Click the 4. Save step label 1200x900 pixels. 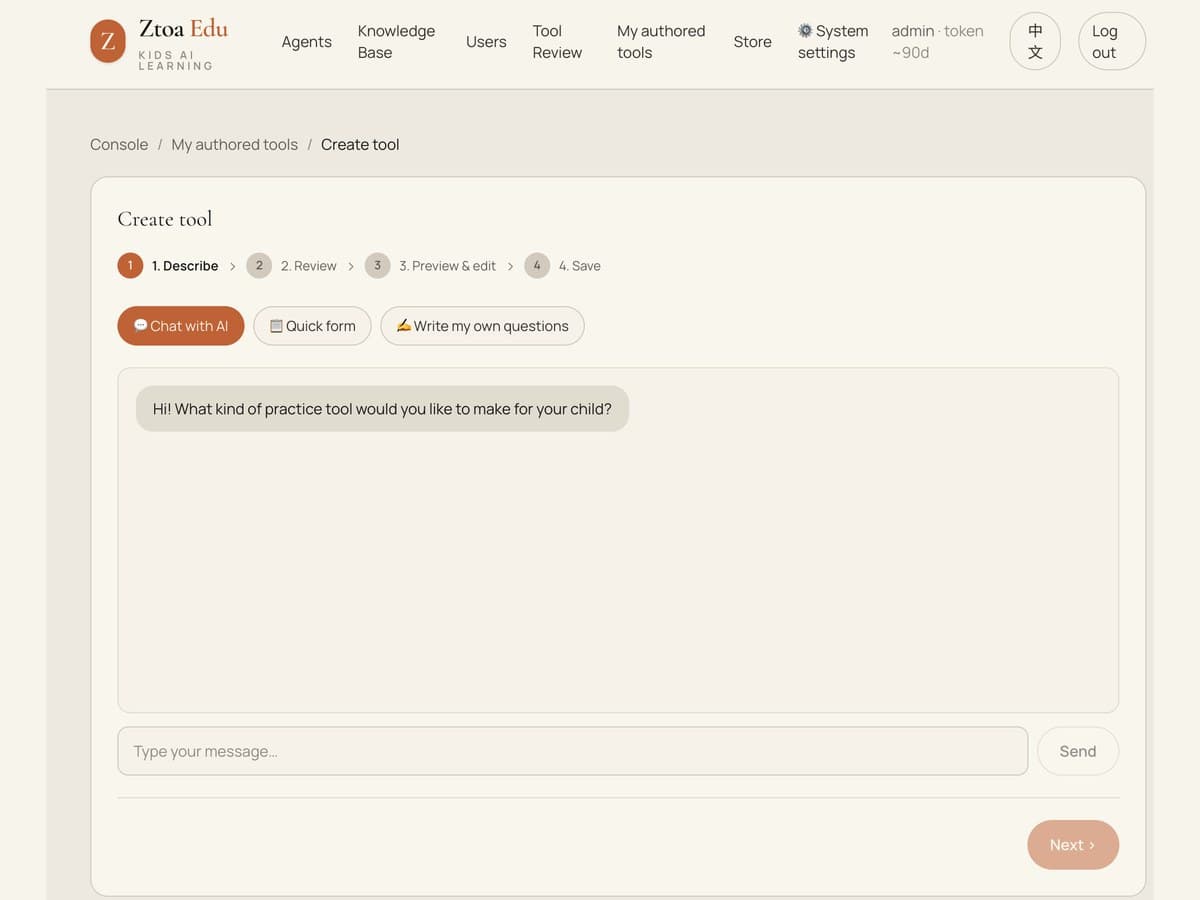580,266
